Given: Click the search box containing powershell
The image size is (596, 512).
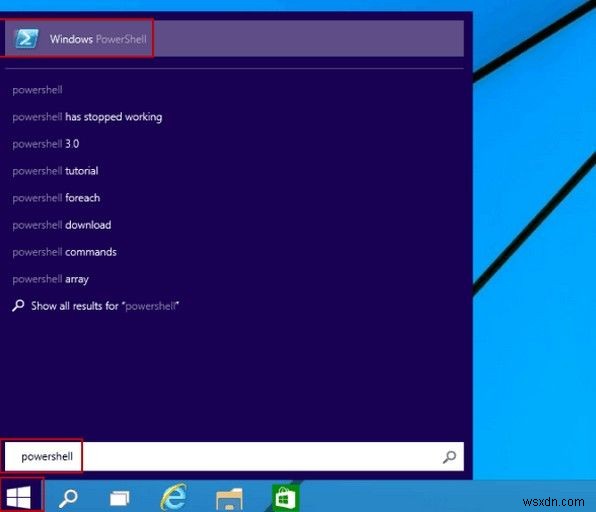Looking at the screenshot, I should [x=234, y=456].
